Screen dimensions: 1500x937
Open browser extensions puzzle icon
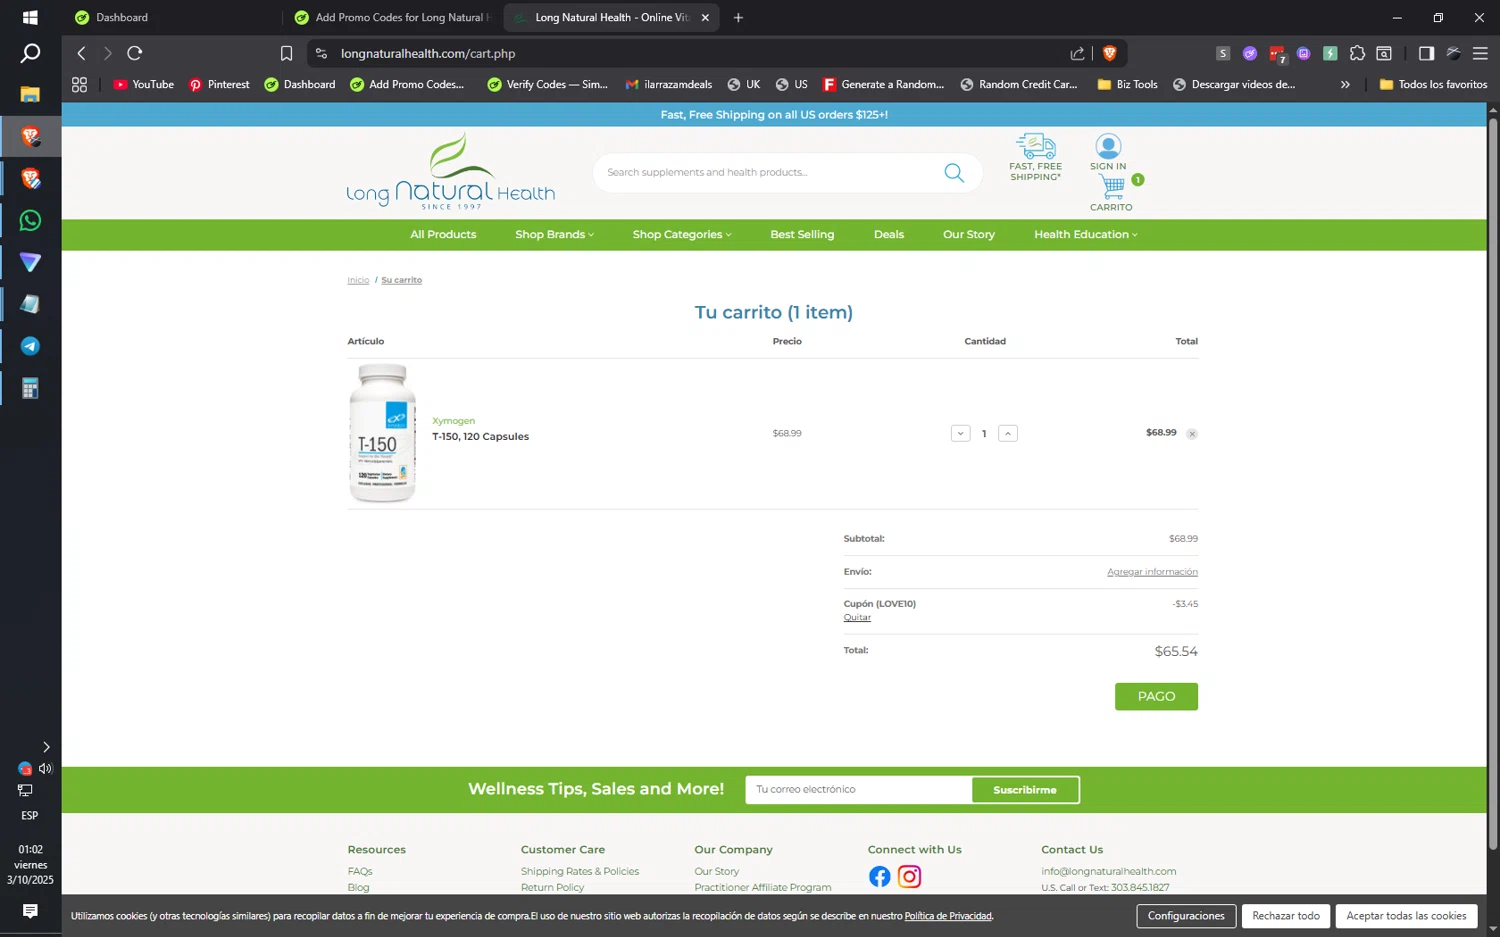(x=1357, y=53)
